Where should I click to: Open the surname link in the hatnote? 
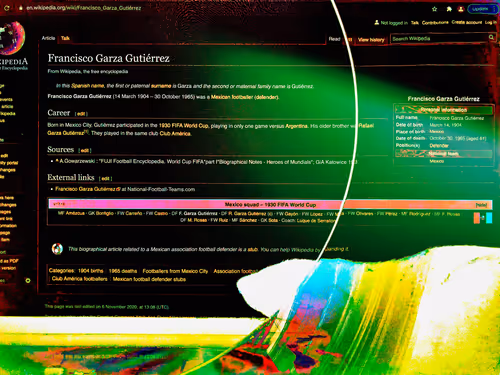[161, 86]
